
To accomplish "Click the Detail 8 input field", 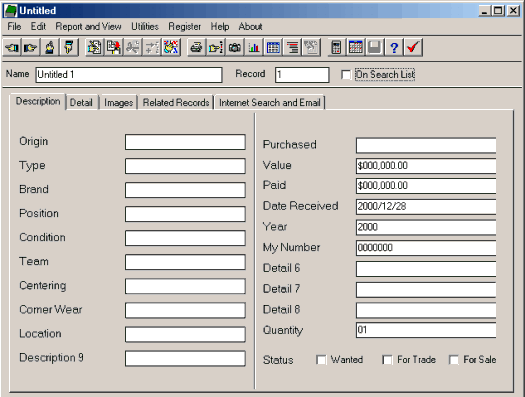I will point(426,310).
